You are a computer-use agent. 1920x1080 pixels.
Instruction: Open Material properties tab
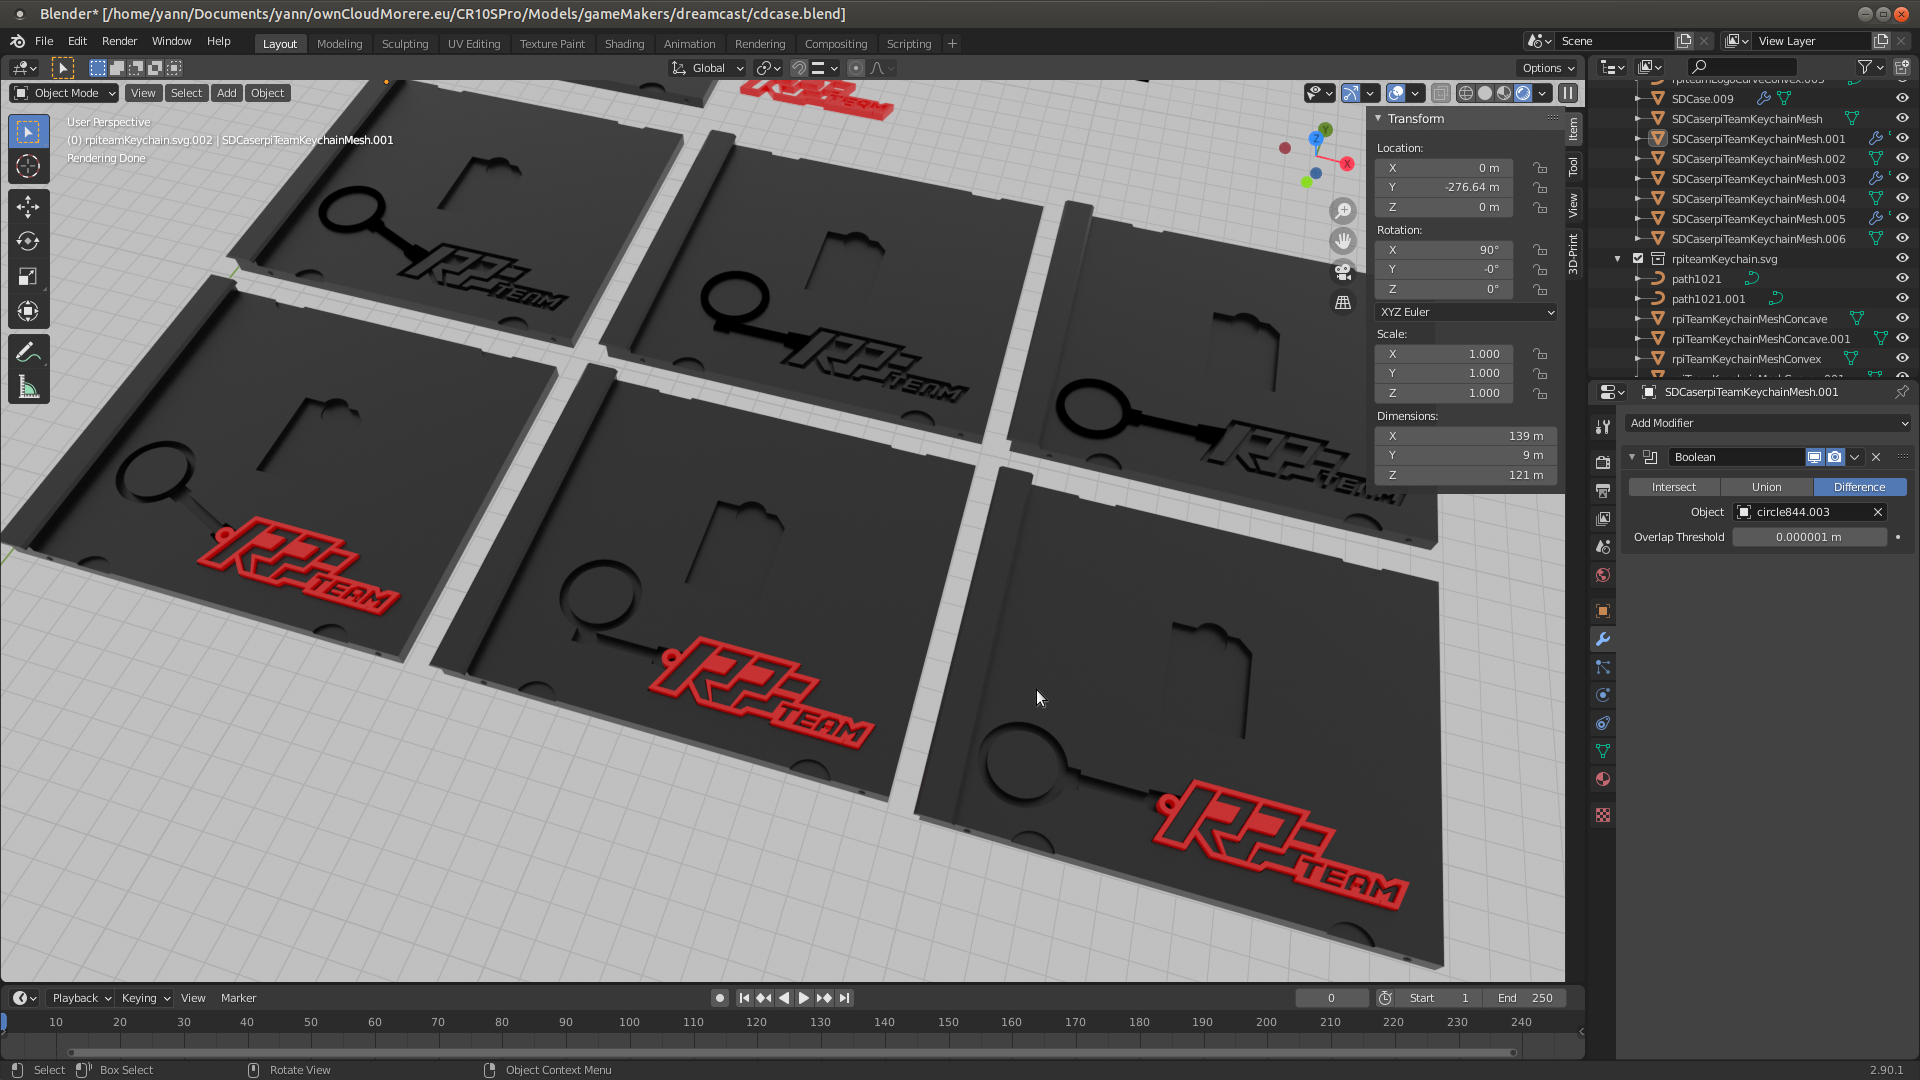[x=1603, y=779]
